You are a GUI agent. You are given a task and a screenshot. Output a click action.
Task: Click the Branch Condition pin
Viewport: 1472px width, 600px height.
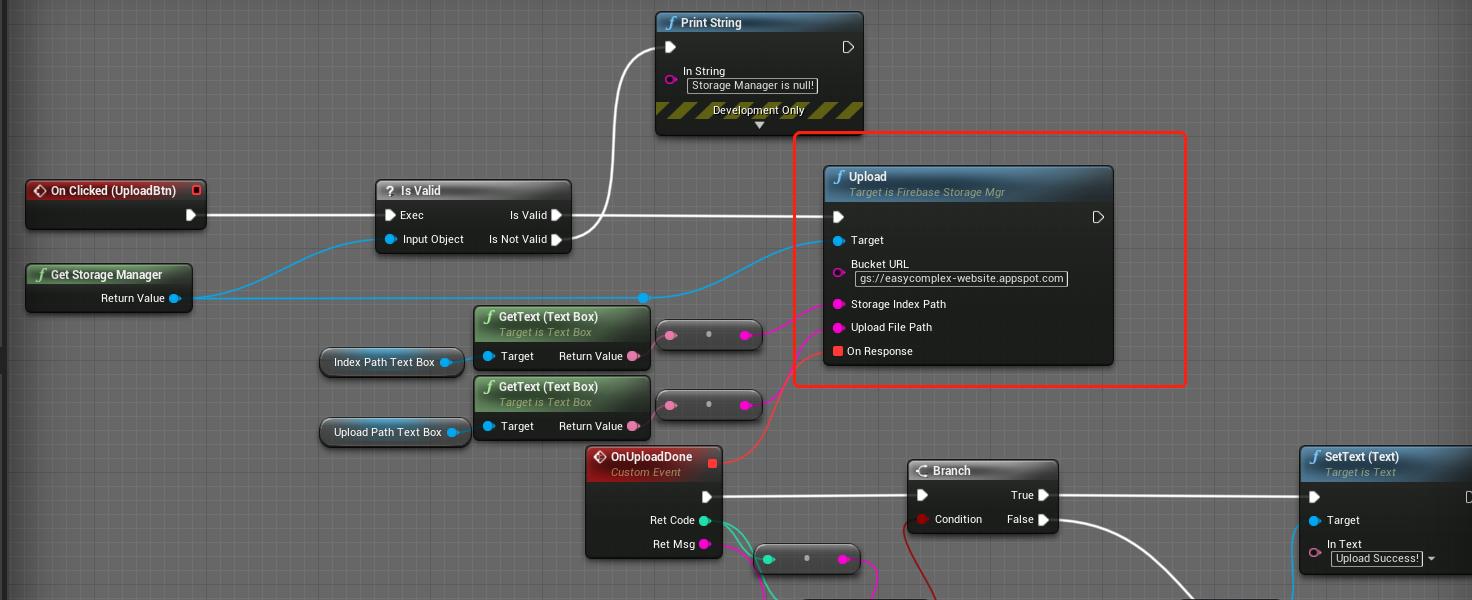click(x=922, y=519)
